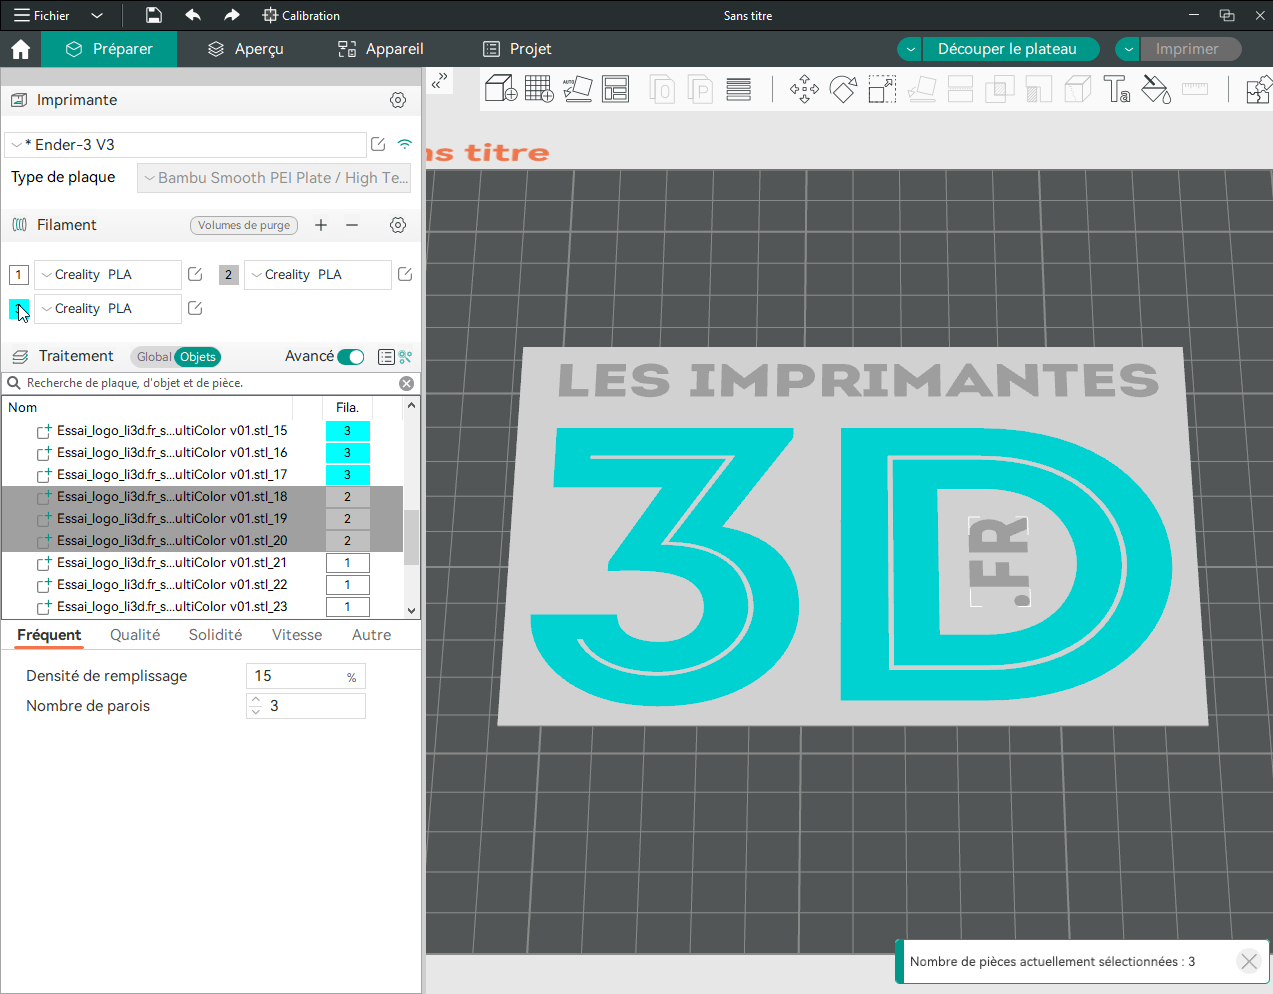Open Imprimante settings gear
Image resolution: width=1273 pixels, height=994 pixels.
point(398,100)
